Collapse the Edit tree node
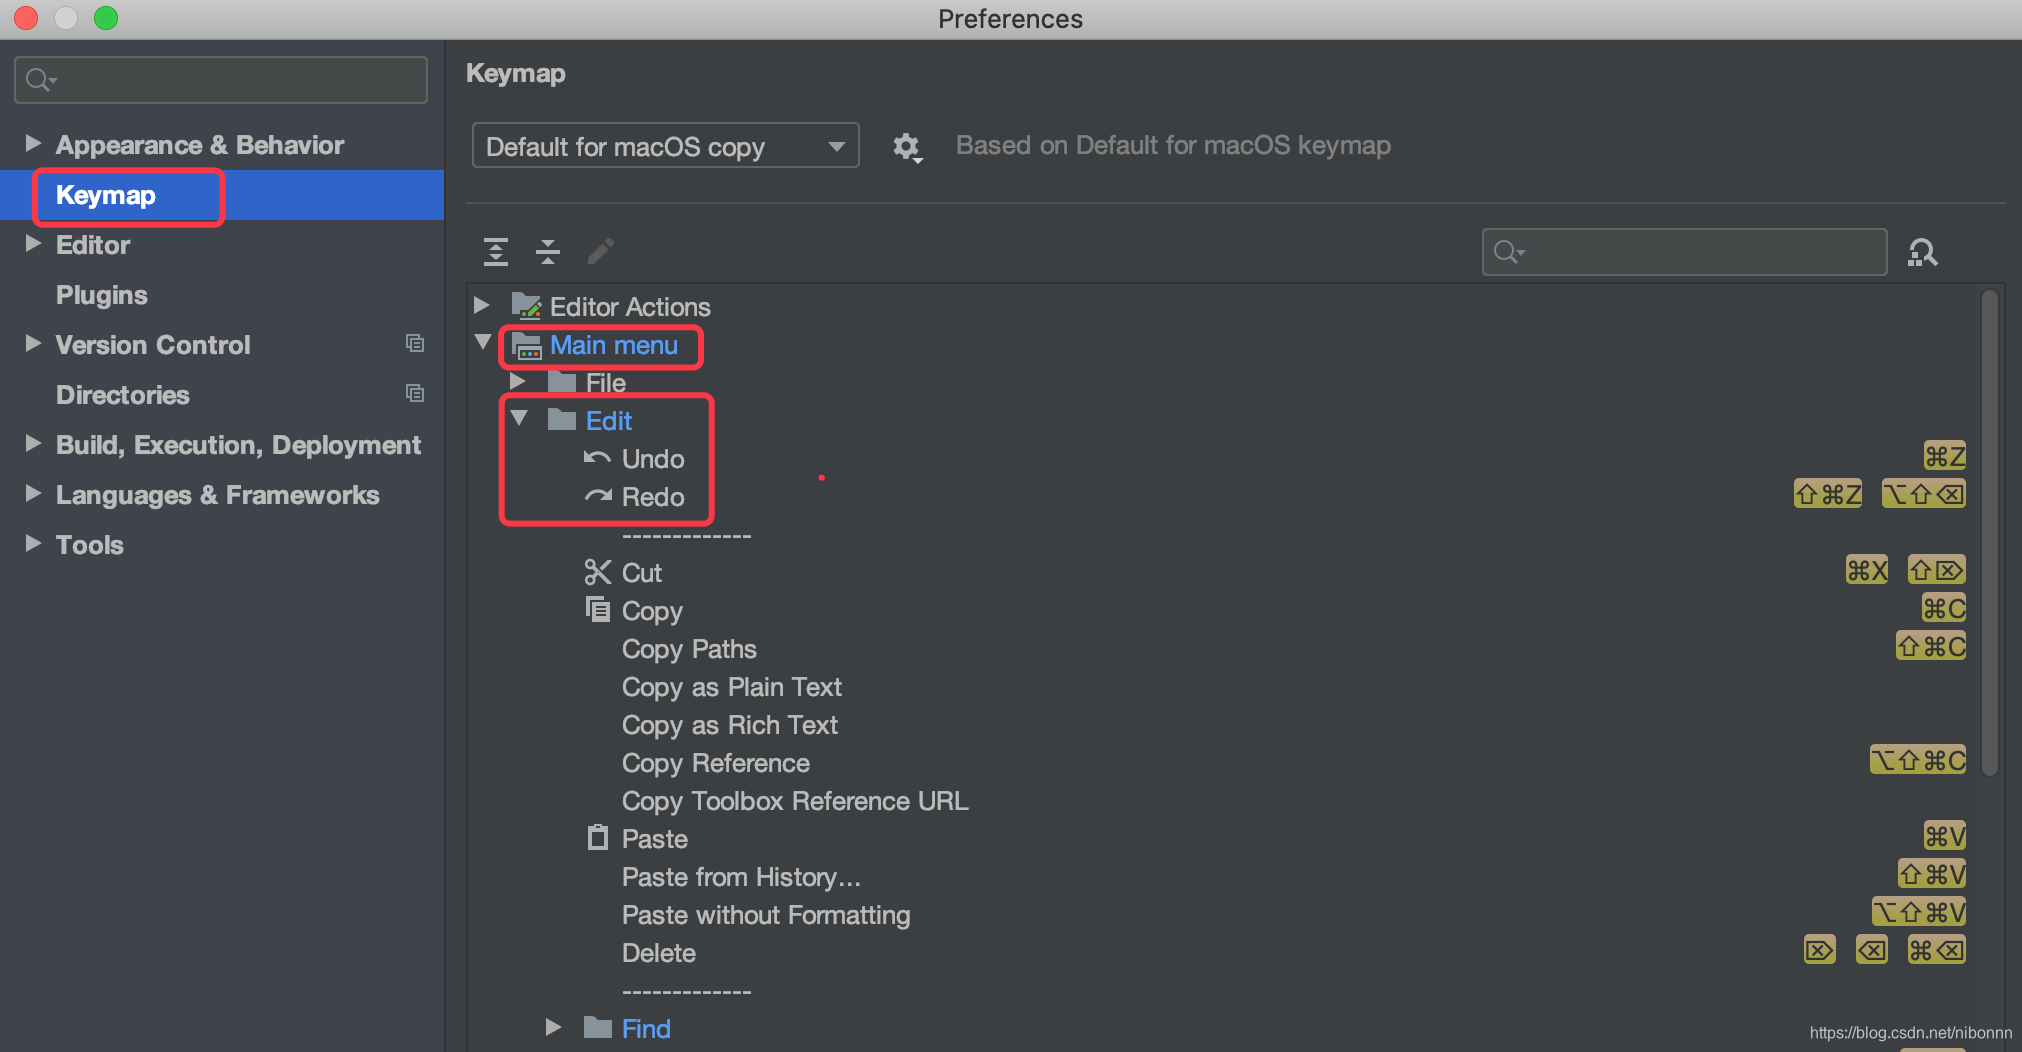2022x1052 pixels. click(x=519, y=419)
